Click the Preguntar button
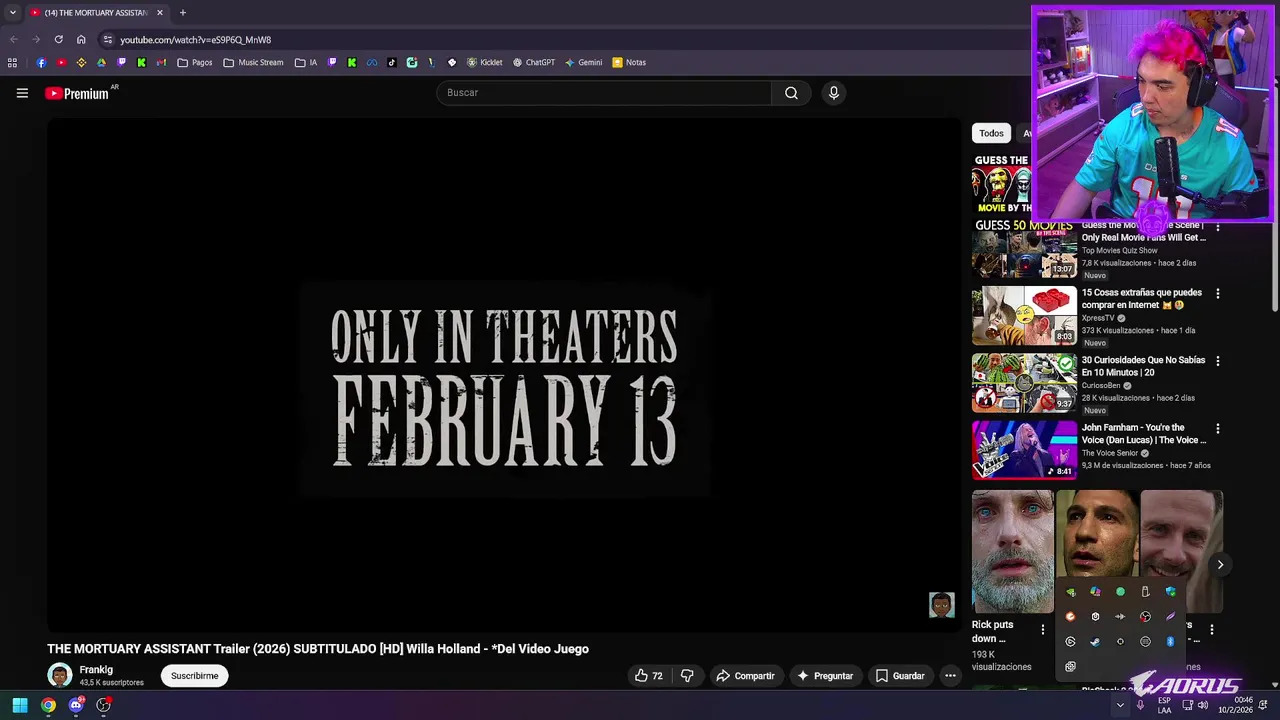The image size is (1280, 720). pos(825,676)
